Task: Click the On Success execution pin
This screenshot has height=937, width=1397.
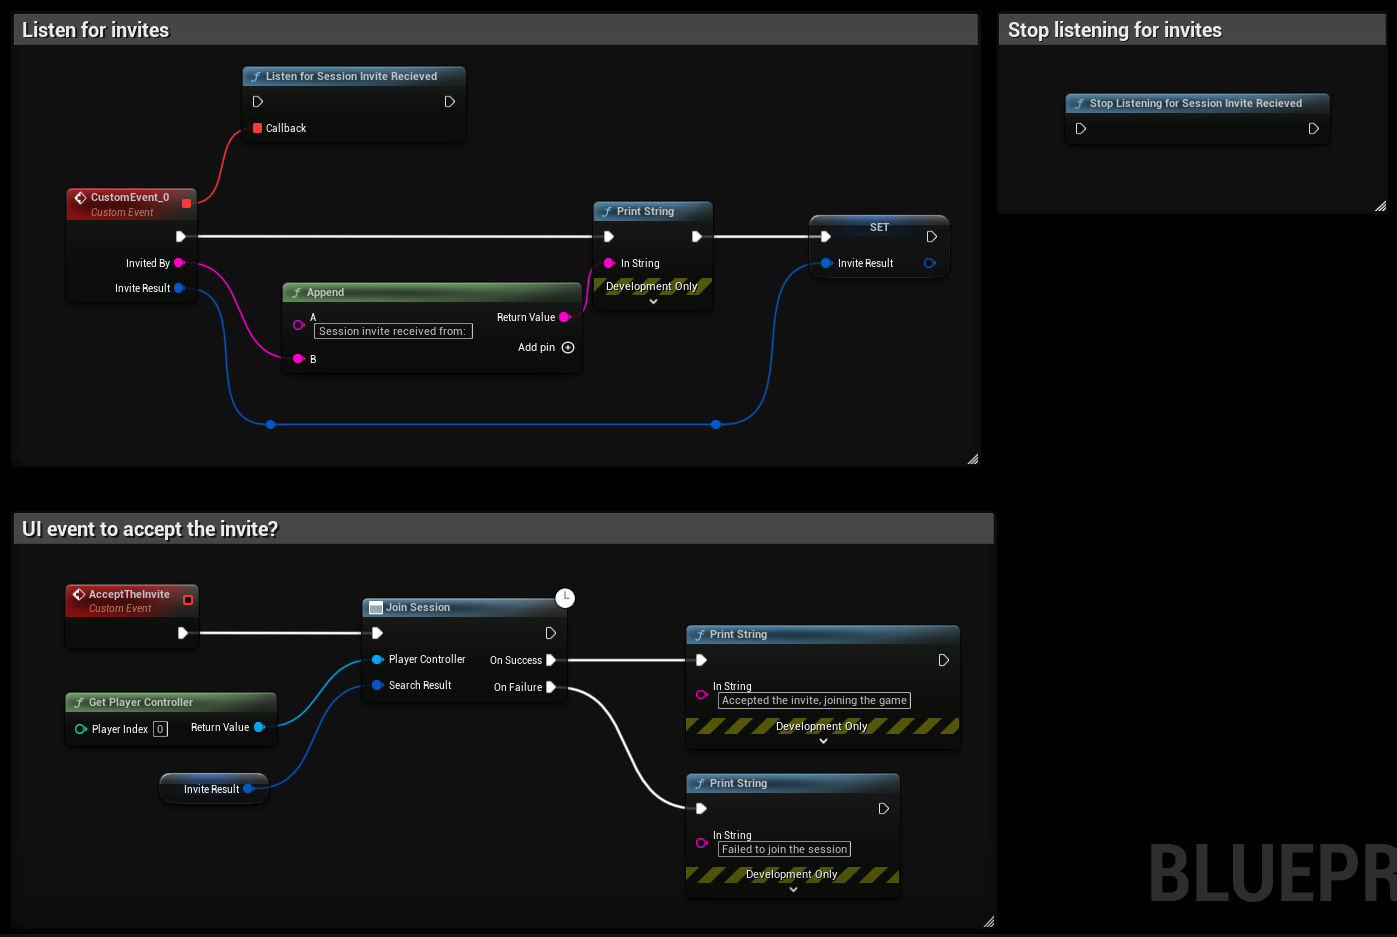Action: click(550, 660)
